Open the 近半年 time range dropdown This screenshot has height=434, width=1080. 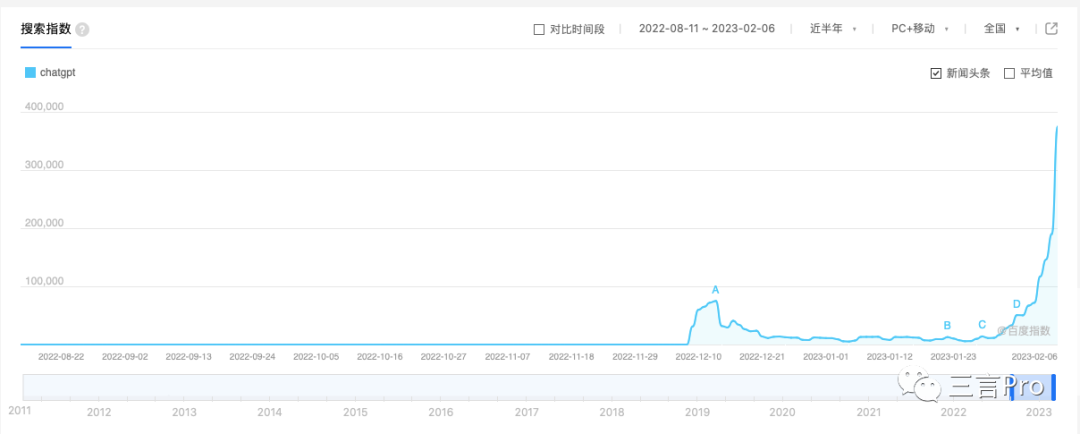click(833, 29)
